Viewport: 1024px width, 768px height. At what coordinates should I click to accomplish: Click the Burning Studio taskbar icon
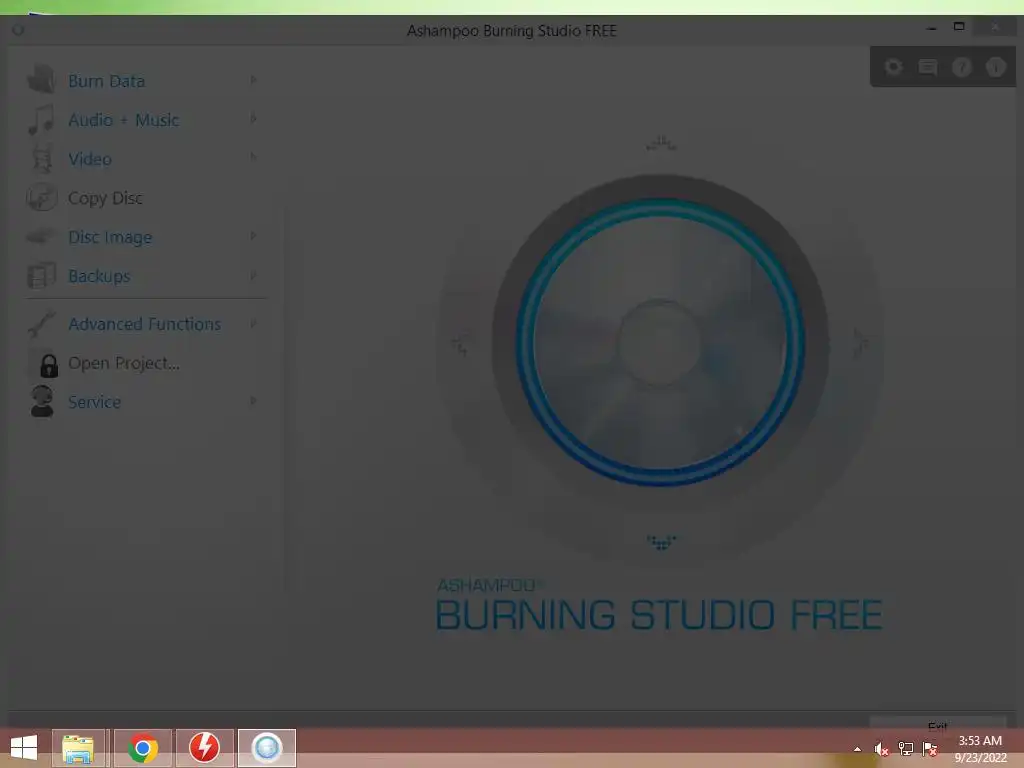coord(266,748)
